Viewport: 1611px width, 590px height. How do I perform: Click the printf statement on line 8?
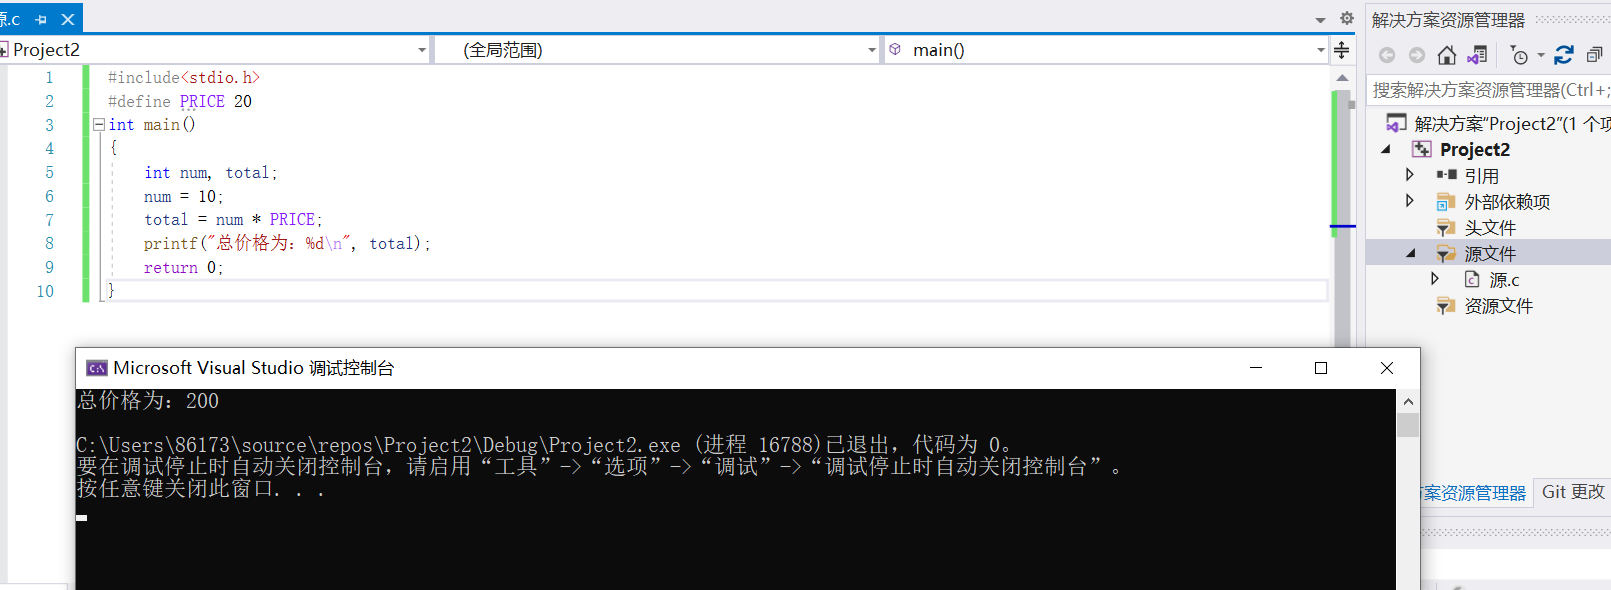[x=287, y=243]
